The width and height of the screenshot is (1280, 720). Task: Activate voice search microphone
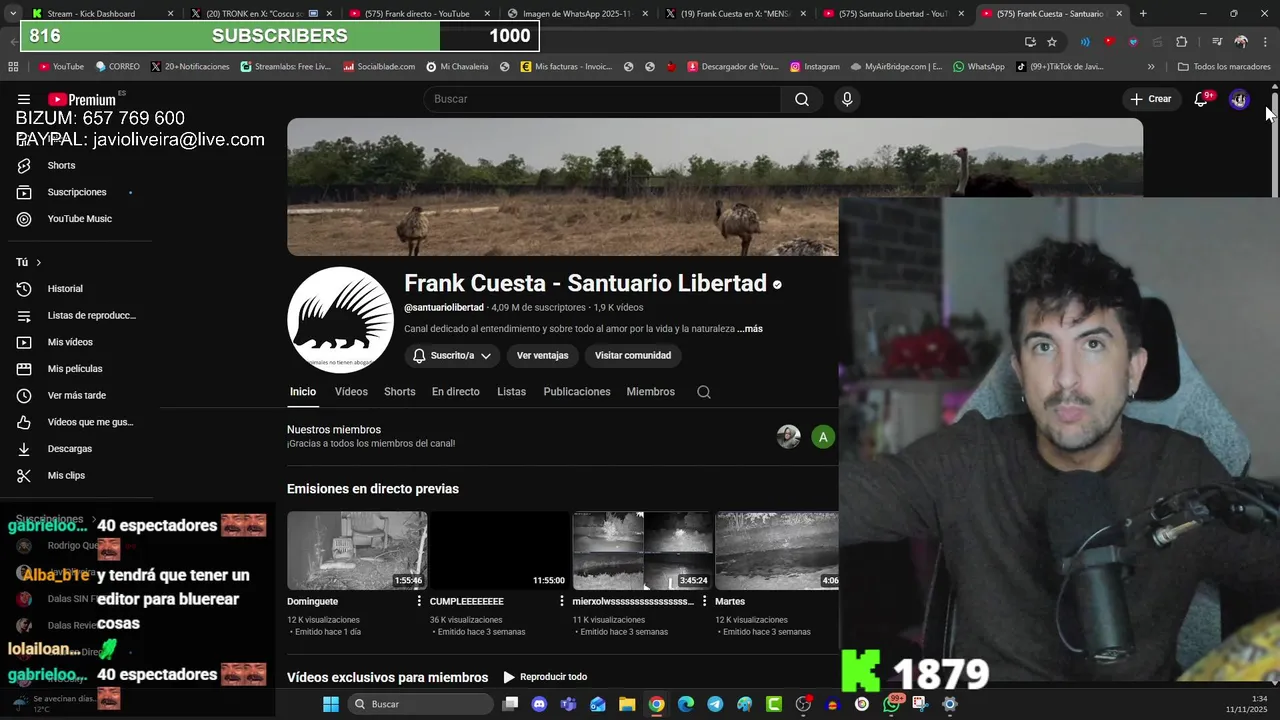[847, 99]
